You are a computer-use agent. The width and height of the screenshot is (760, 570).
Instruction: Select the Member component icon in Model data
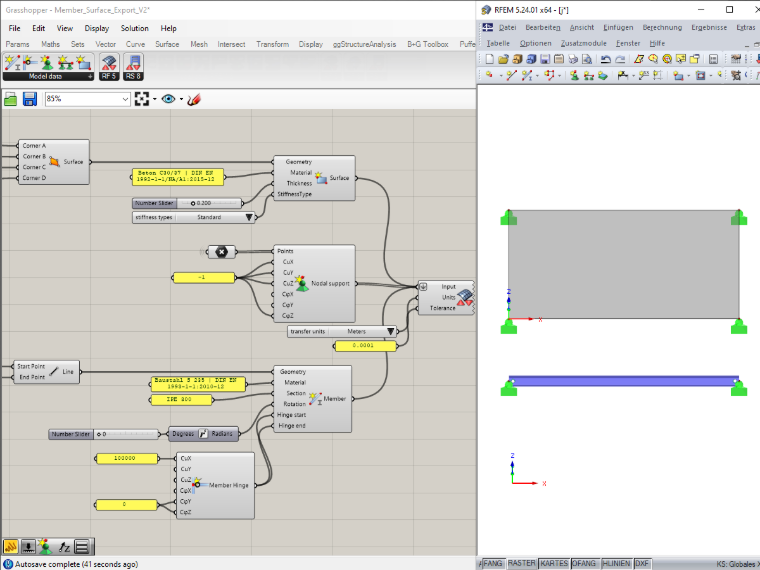coord(12,63)
